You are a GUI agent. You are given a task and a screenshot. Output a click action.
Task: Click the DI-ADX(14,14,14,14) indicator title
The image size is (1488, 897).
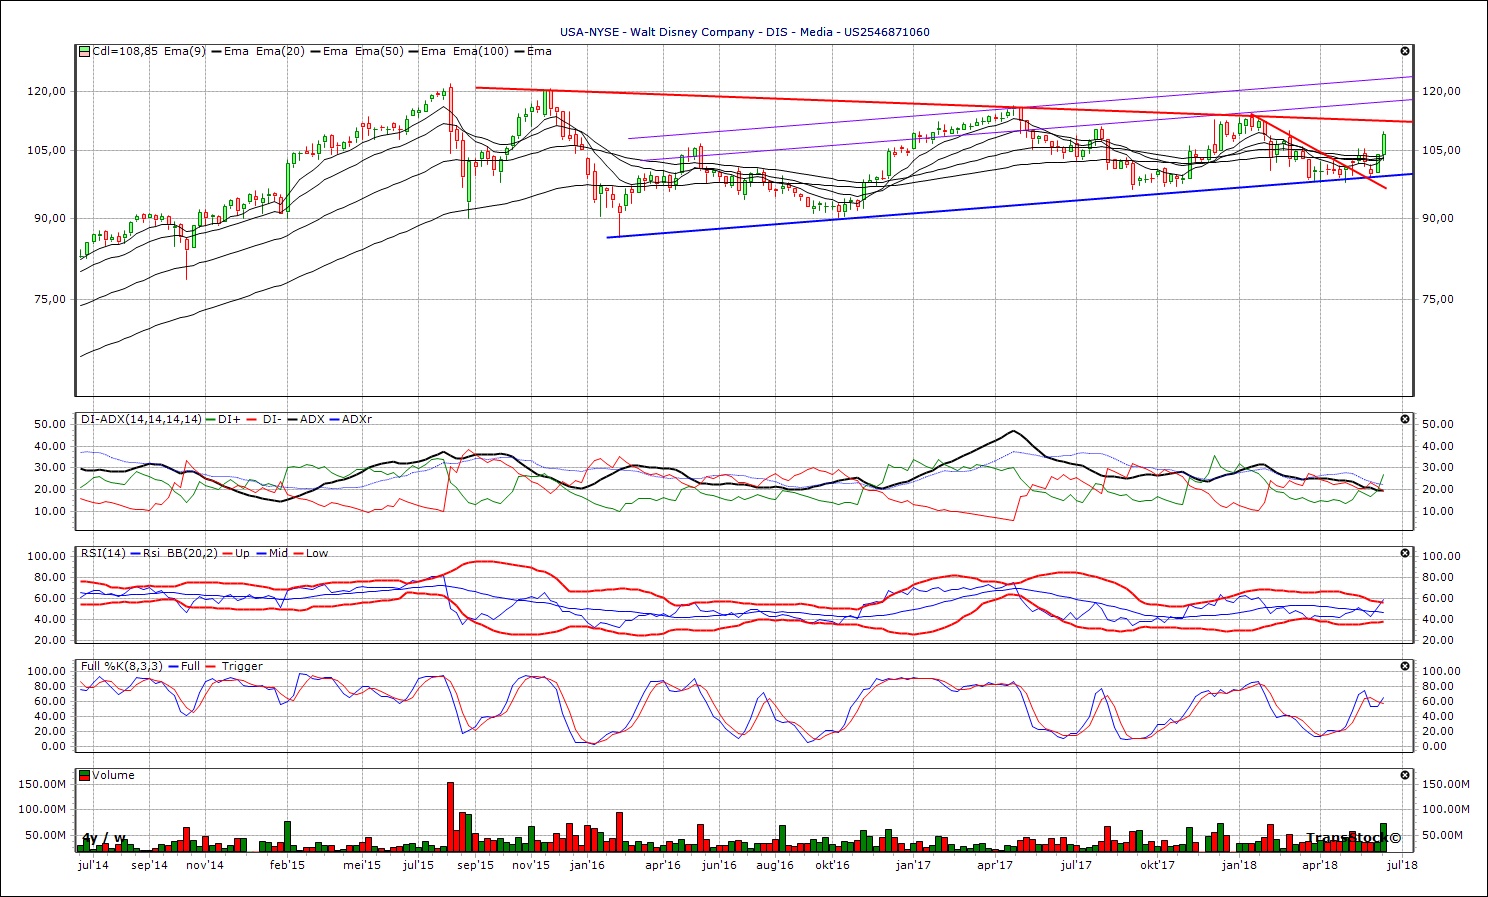(141, 420)
